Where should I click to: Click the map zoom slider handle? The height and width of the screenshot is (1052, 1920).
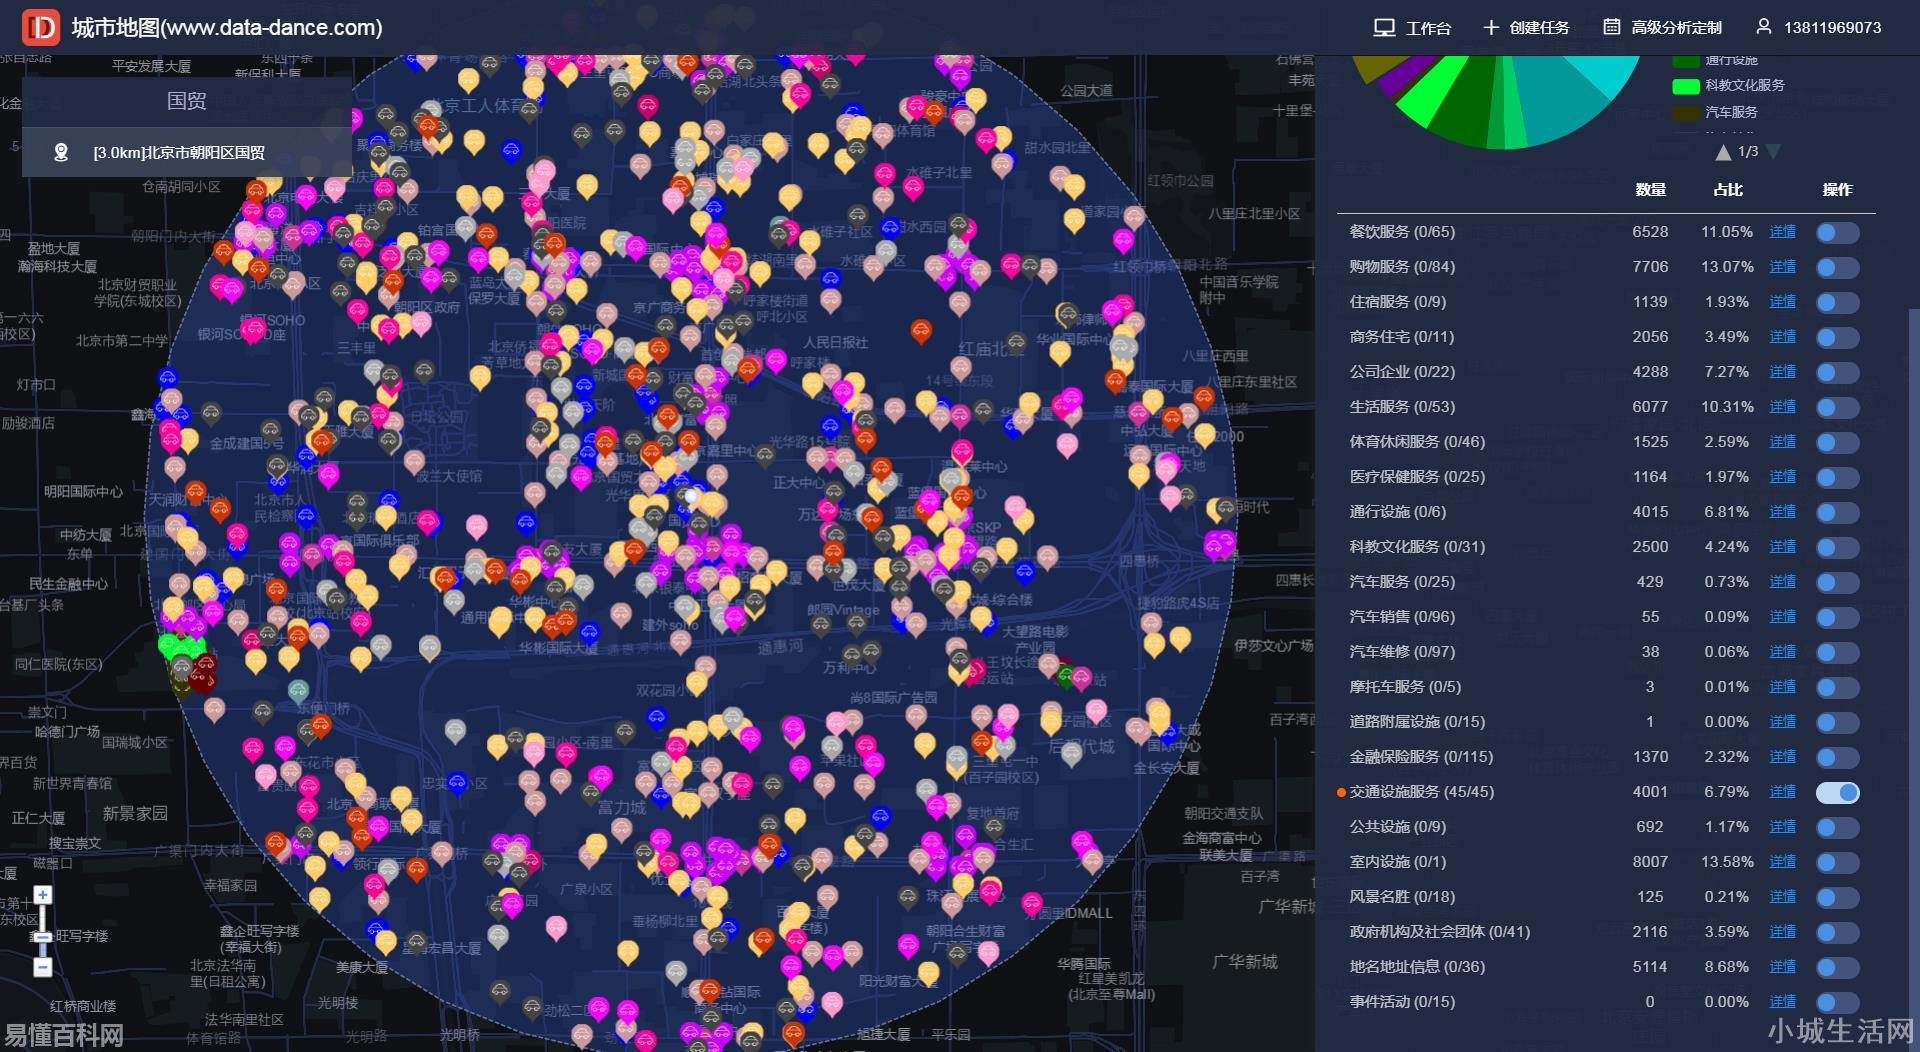[x=42, y=937]
